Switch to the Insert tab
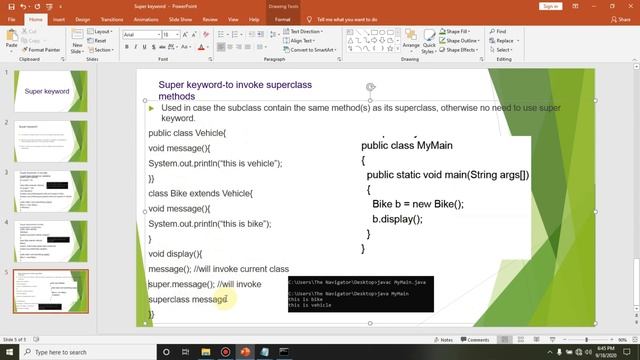The height and width of the screenshot is (360, 640). click(59, 20)
